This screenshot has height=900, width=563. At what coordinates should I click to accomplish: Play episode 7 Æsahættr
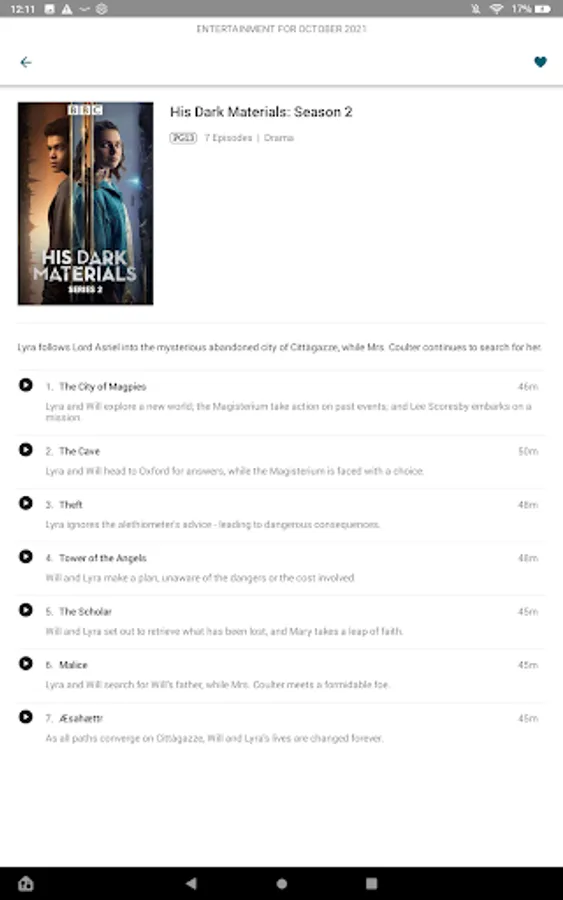(x=26, y=716)
